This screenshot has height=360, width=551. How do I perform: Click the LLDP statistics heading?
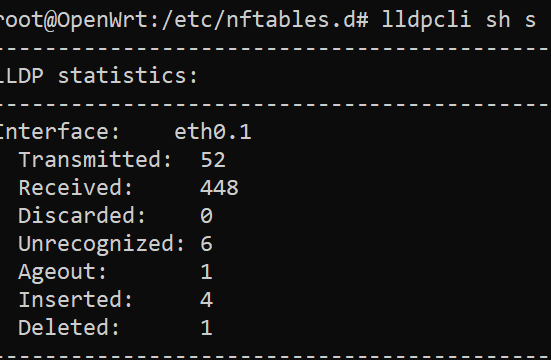click(x=99, y=76)
